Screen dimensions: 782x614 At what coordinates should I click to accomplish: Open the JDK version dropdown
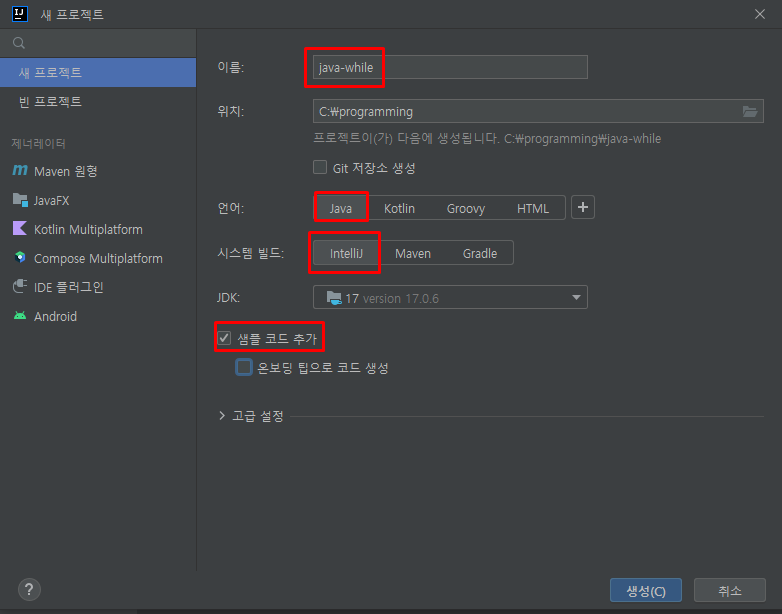coord(450,297)
